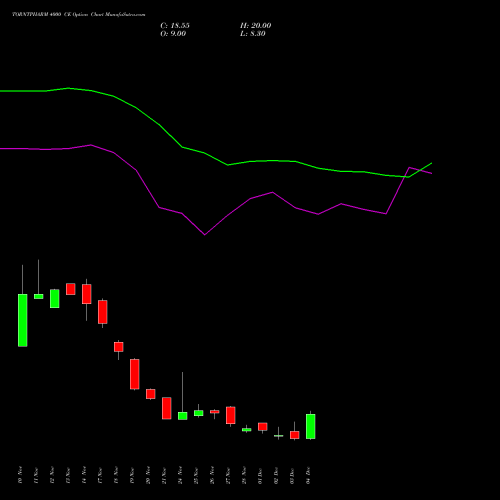Click the 24 Nov date label
The width and height of the screenshot is (500, 500).
point(180,475)
